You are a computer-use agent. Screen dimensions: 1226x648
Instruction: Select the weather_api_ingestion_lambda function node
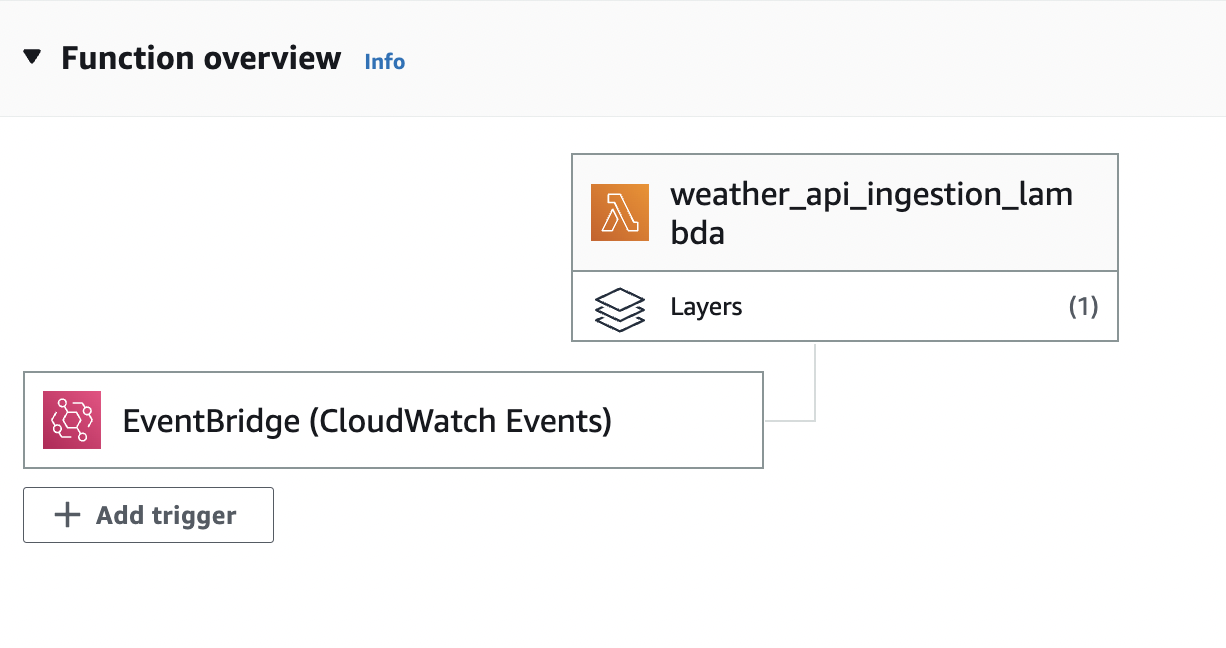coord(845,212)
